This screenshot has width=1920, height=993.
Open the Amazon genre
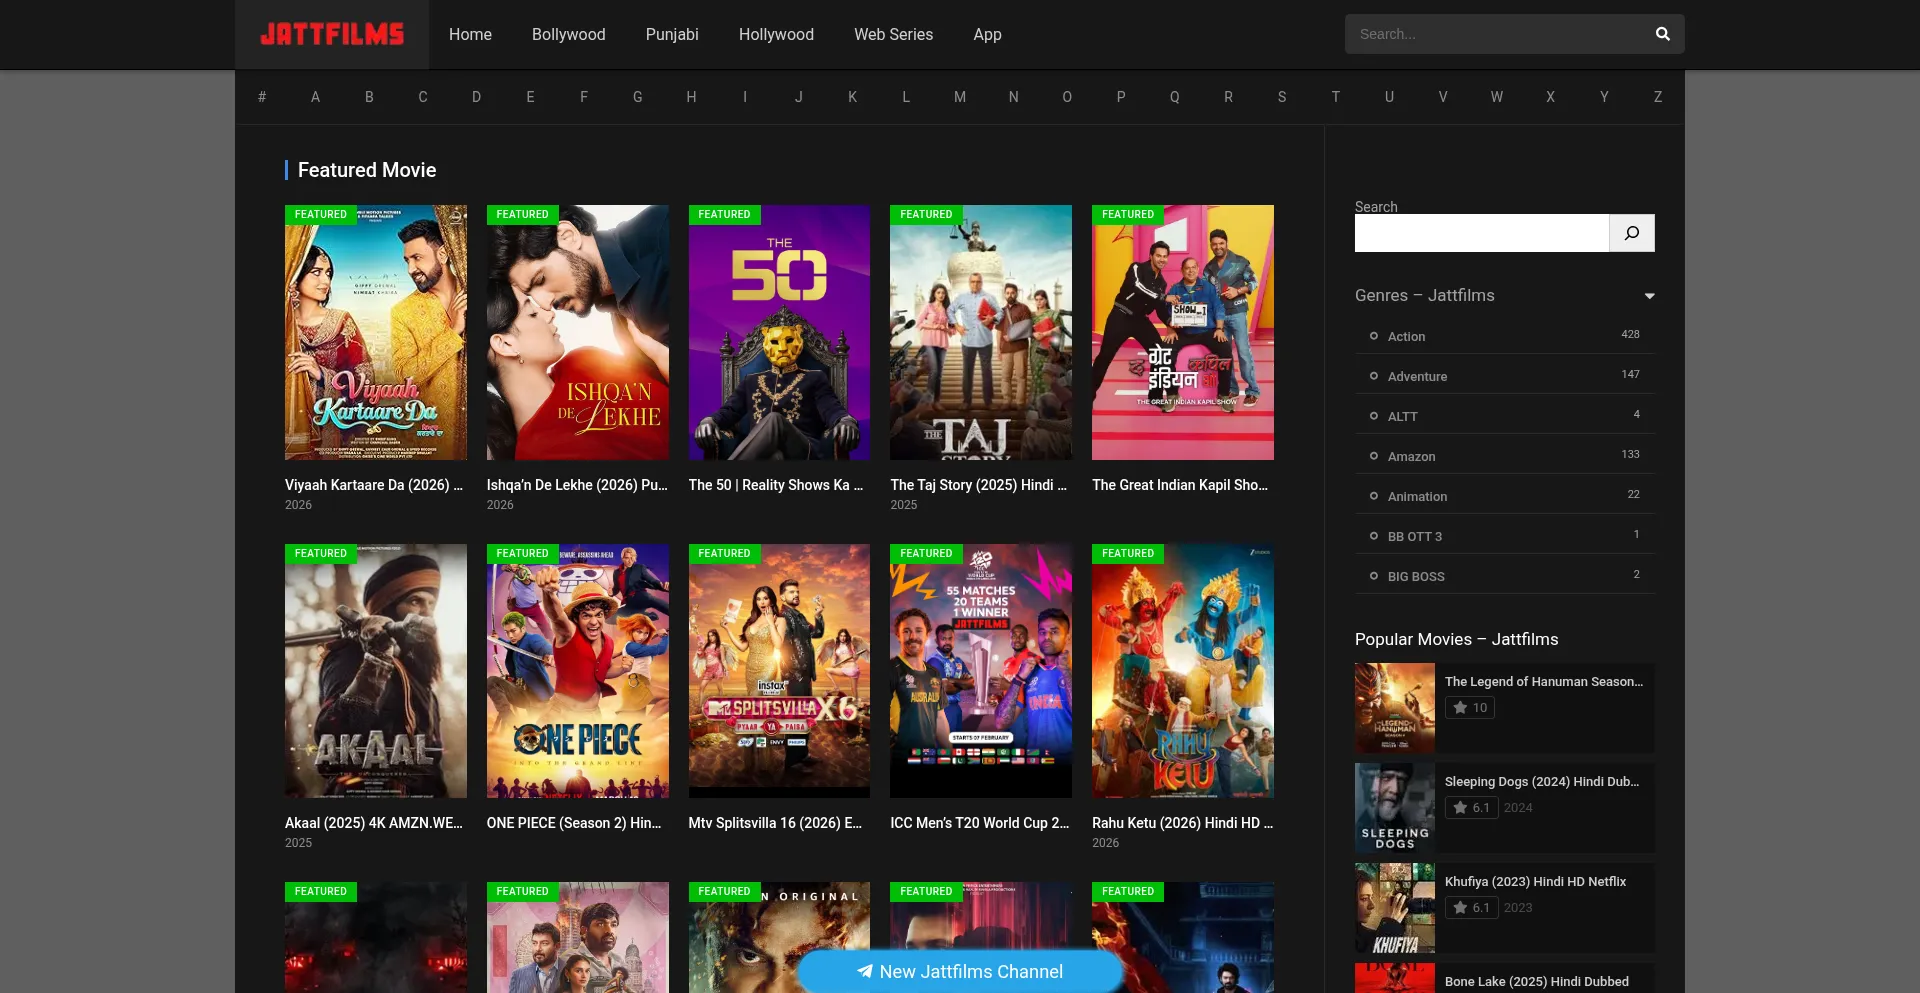click(1411, 457)
